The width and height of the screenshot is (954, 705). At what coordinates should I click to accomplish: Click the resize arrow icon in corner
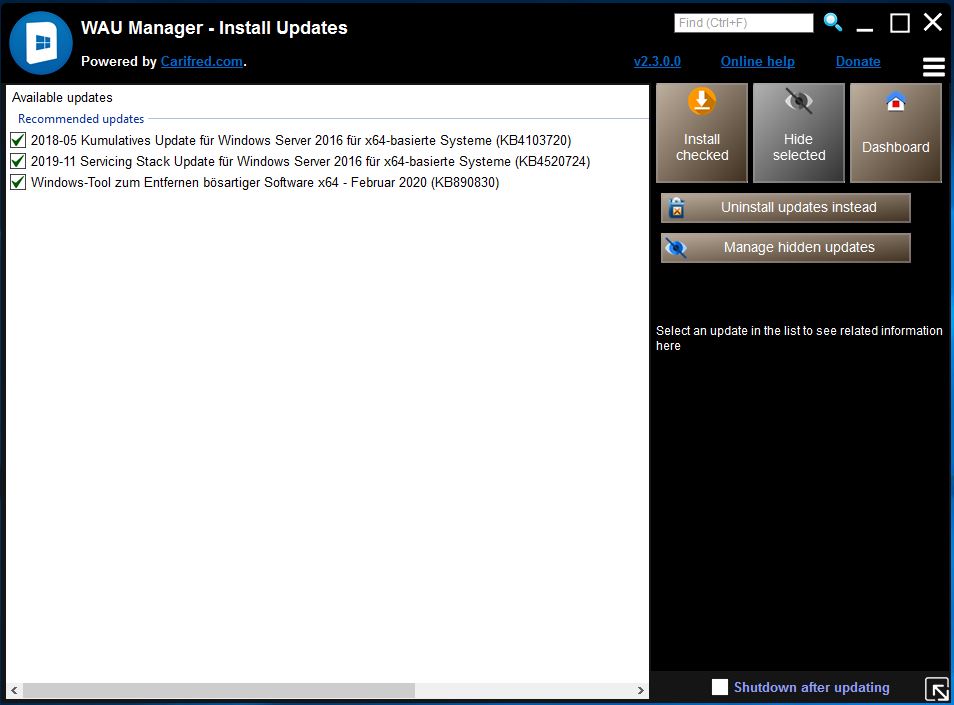click(937, 689)
